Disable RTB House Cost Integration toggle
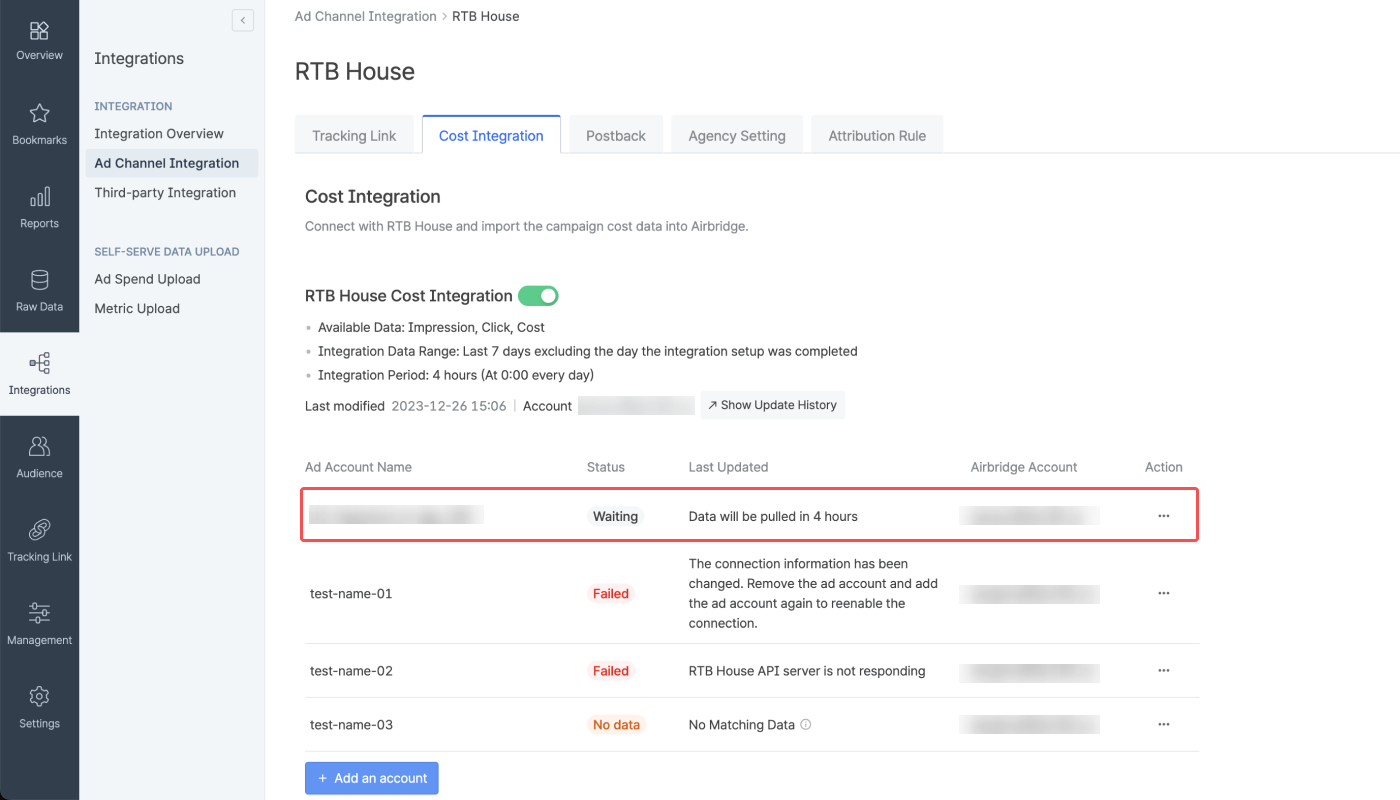The image size is (1400, 800). (x=538, y=296)
